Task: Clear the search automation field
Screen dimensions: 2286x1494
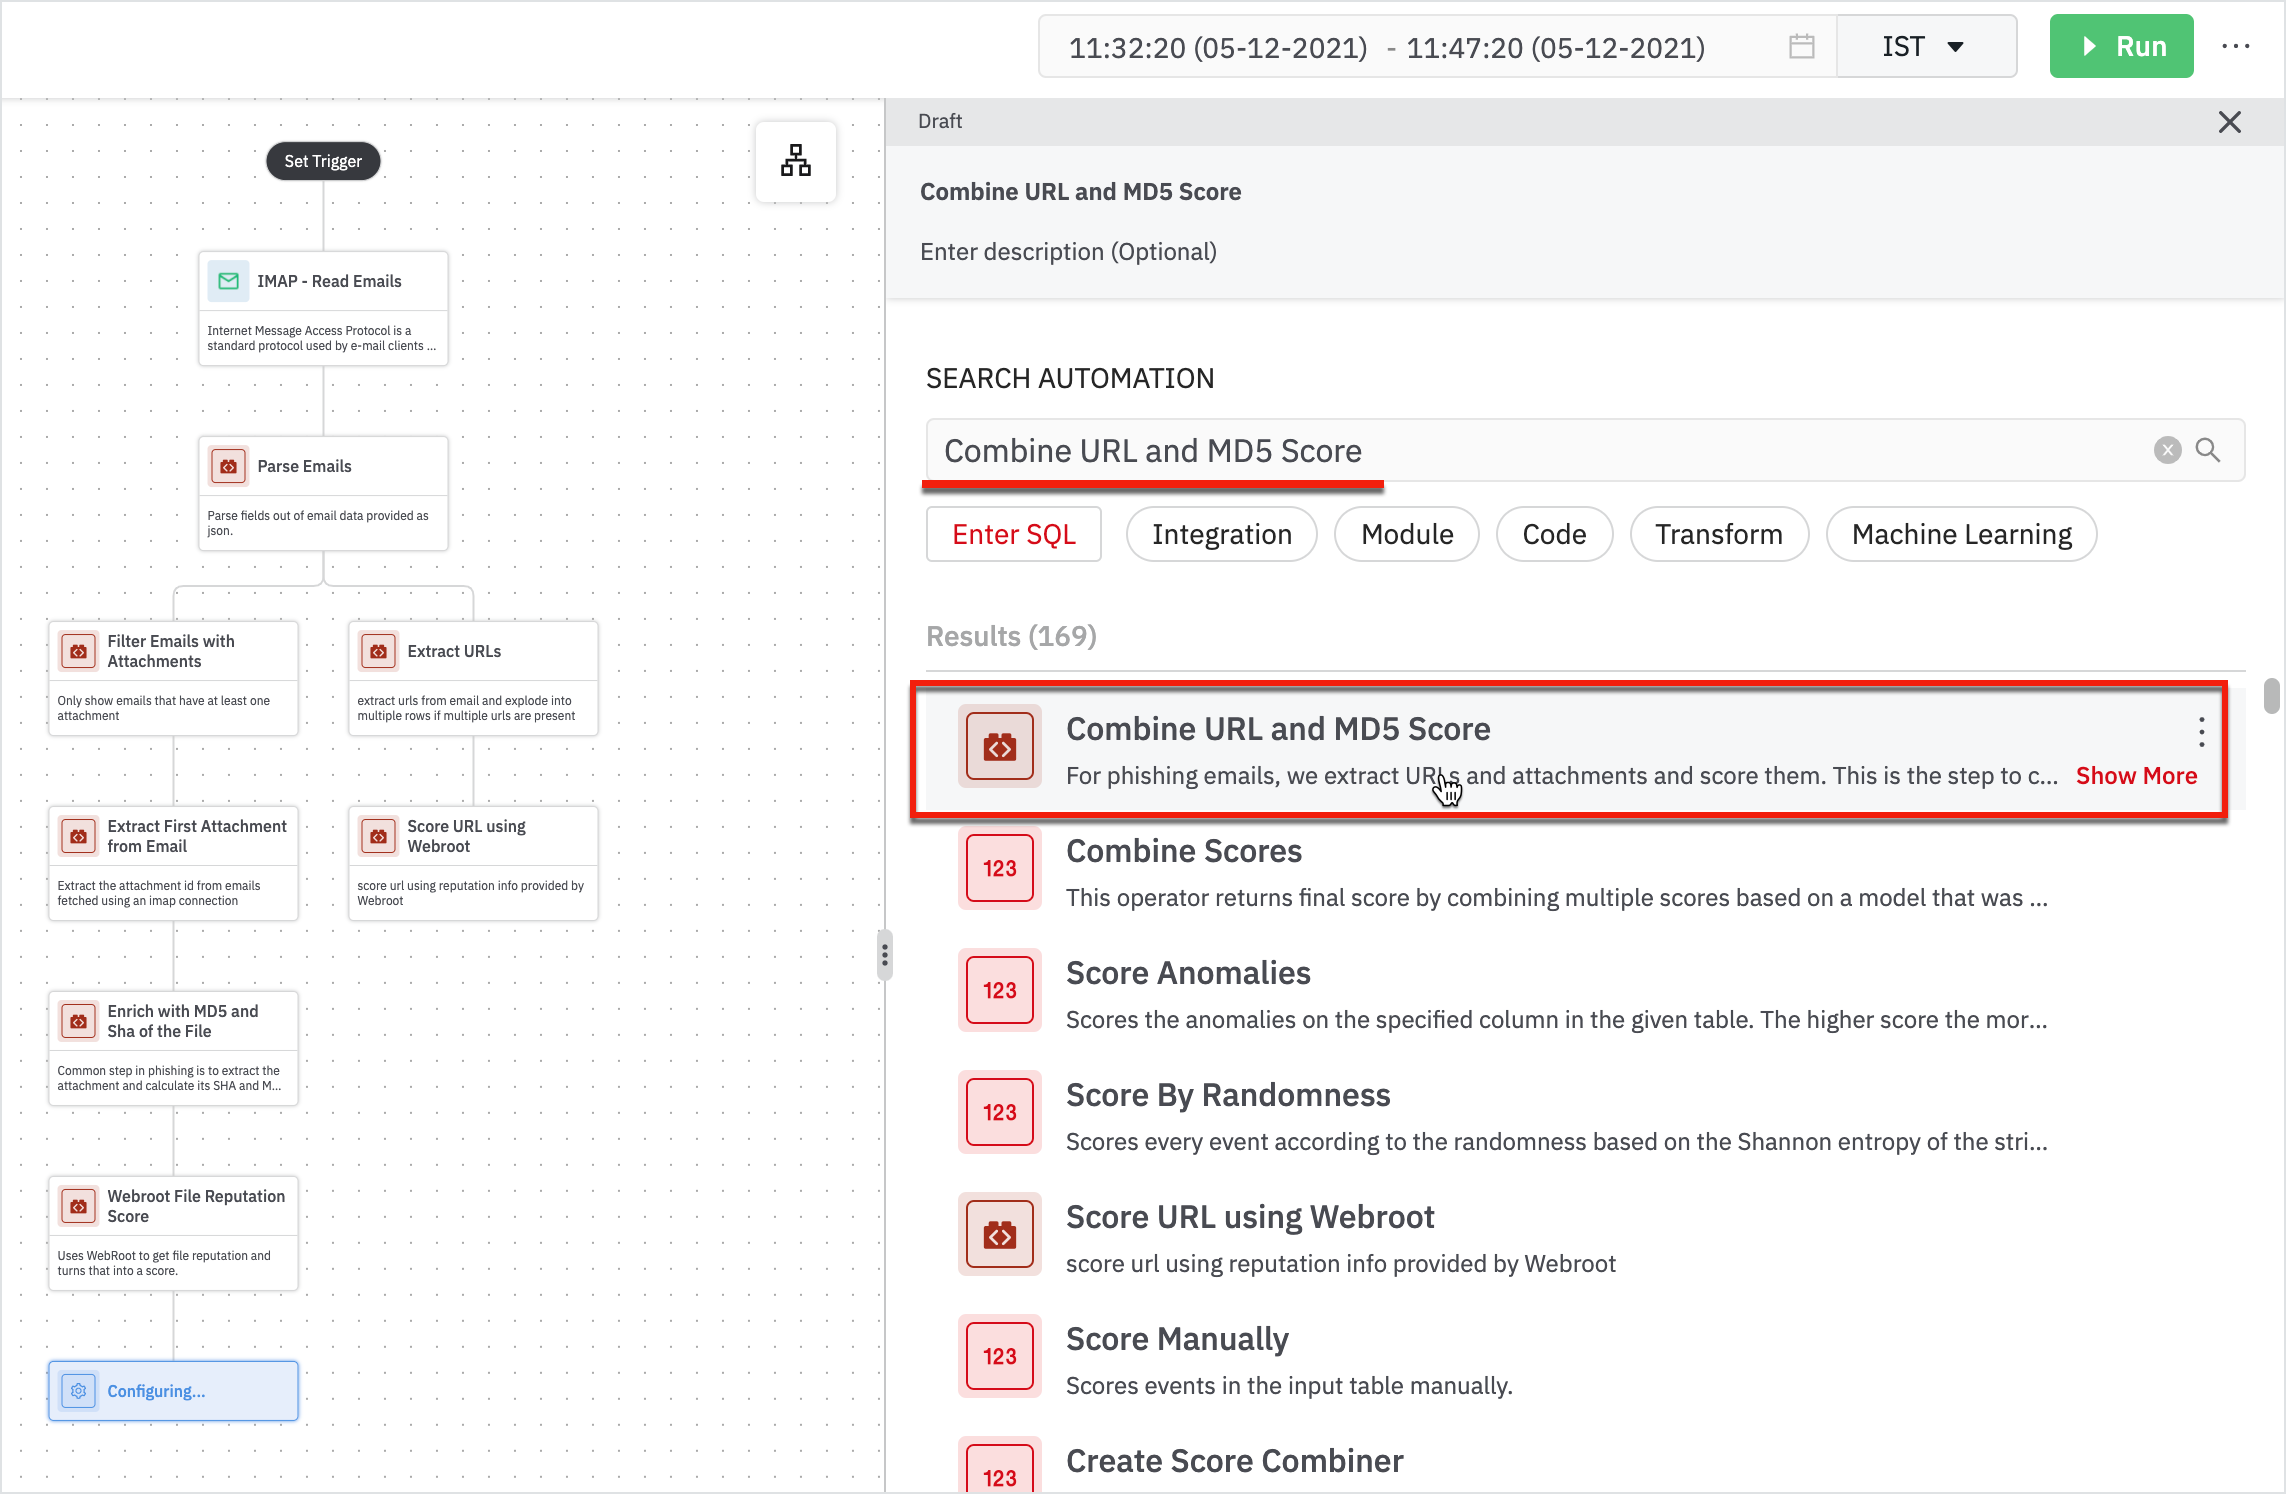Action: coord(2167,450)
